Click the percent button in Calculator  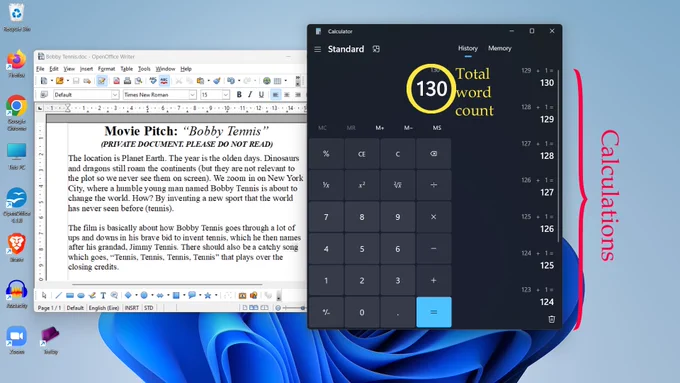[326, 154]
